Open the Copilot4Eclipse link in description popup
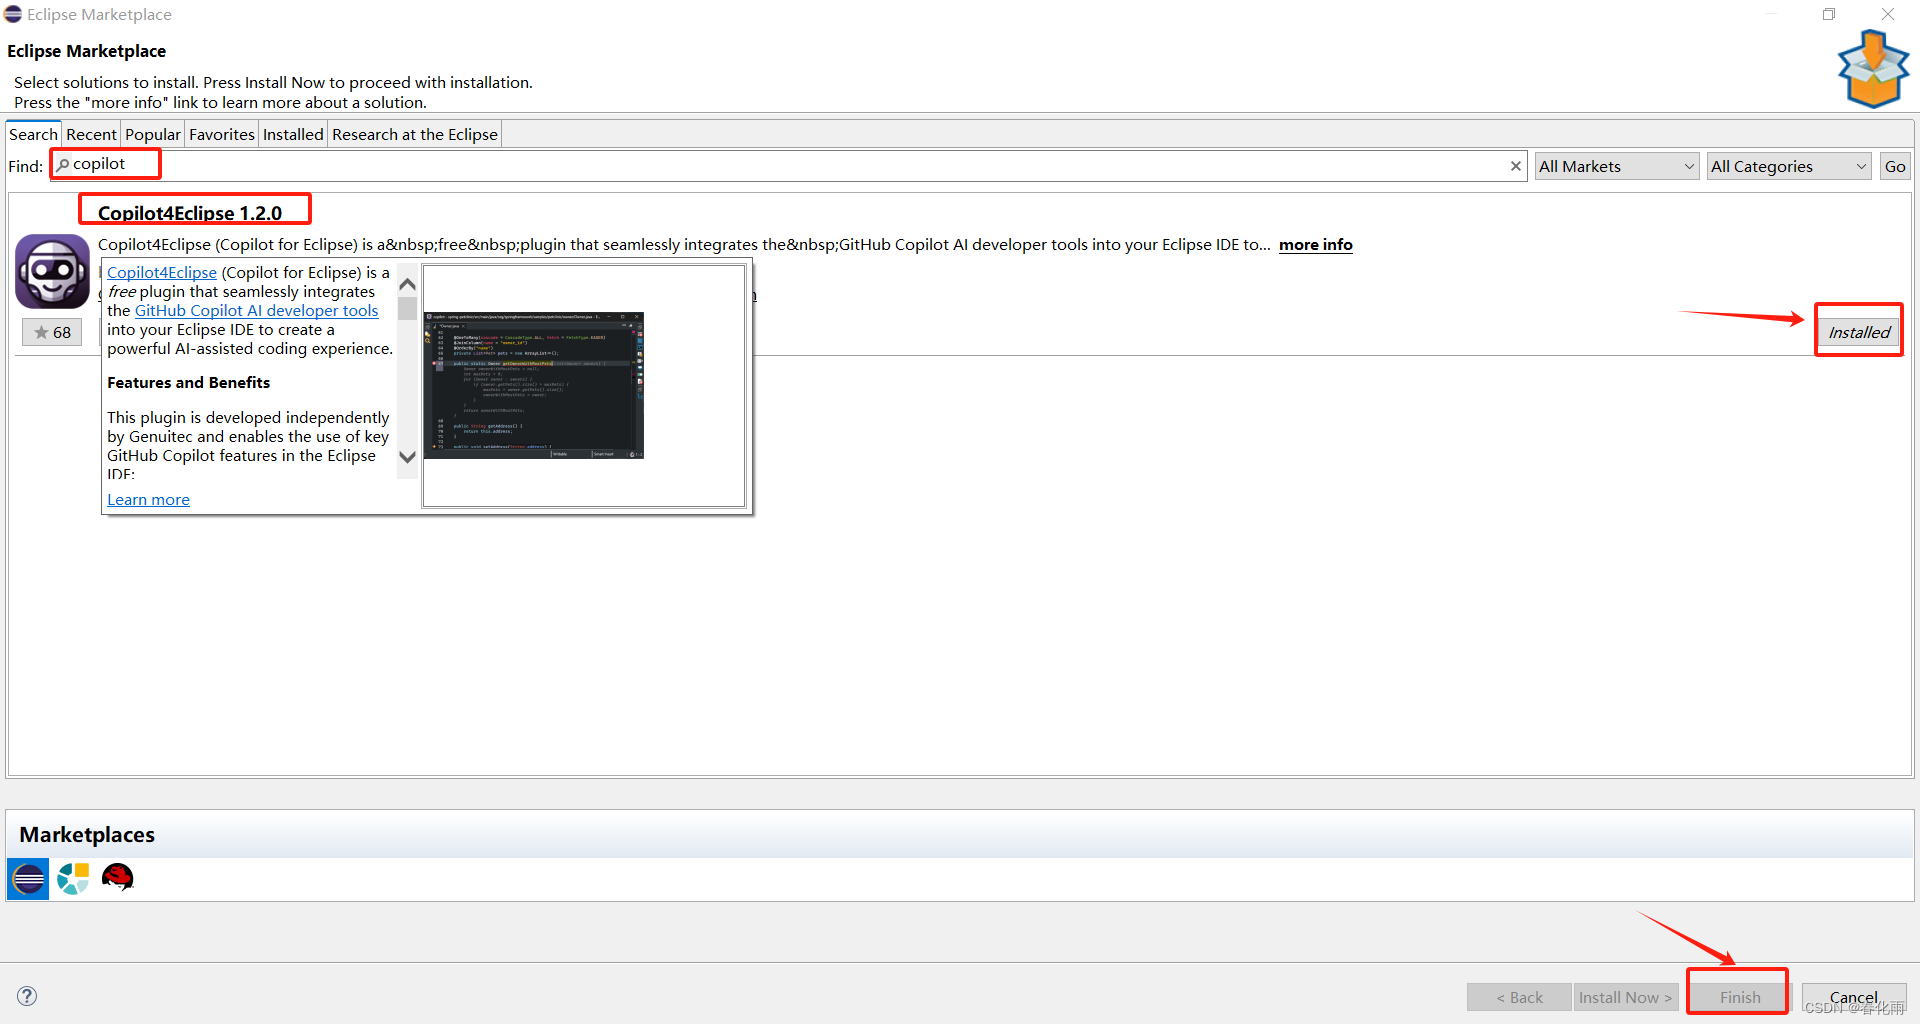 click(162, 272)
